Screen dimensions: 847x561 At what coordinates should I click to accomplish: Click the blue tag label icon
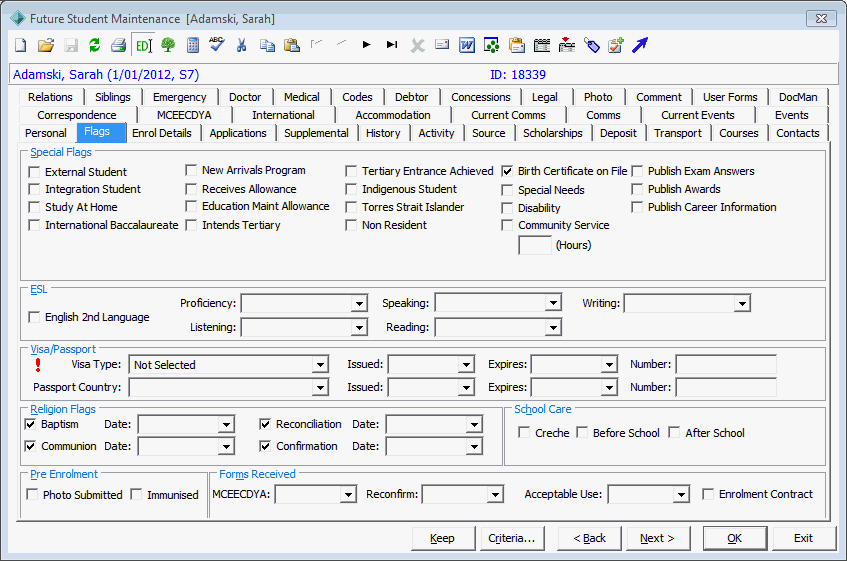pos(591,45)
